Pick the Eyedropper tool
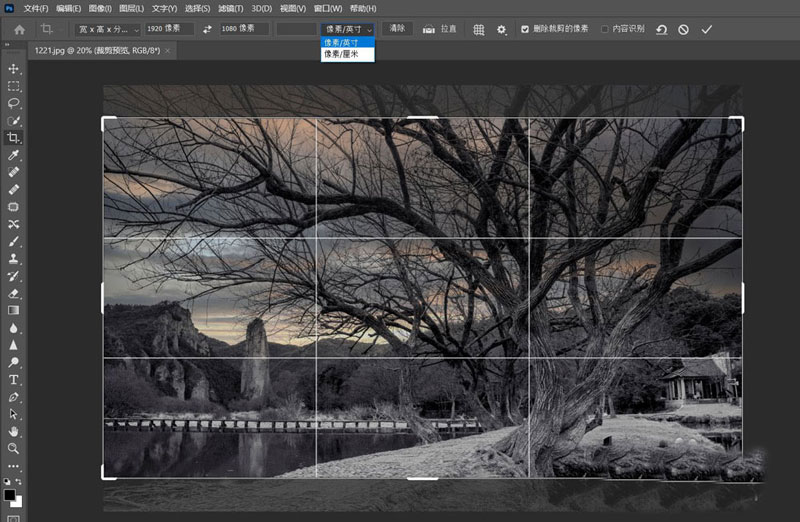Screen dimensions: 800x522 click(x=14, y=156)
